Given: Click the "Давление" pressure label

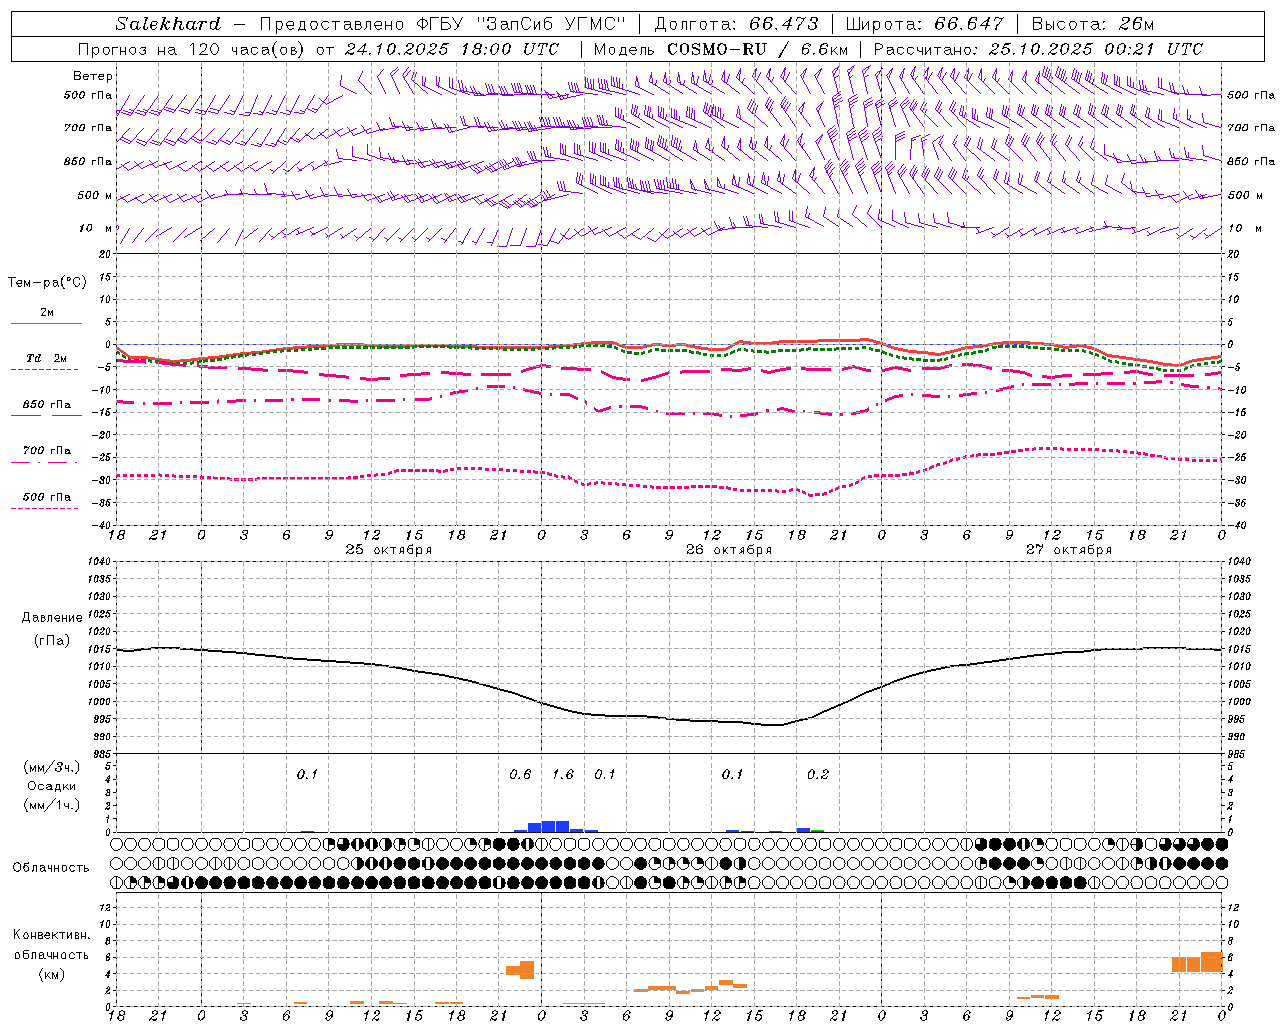Looking at the screenshot, I should click(x=52, y=618).
